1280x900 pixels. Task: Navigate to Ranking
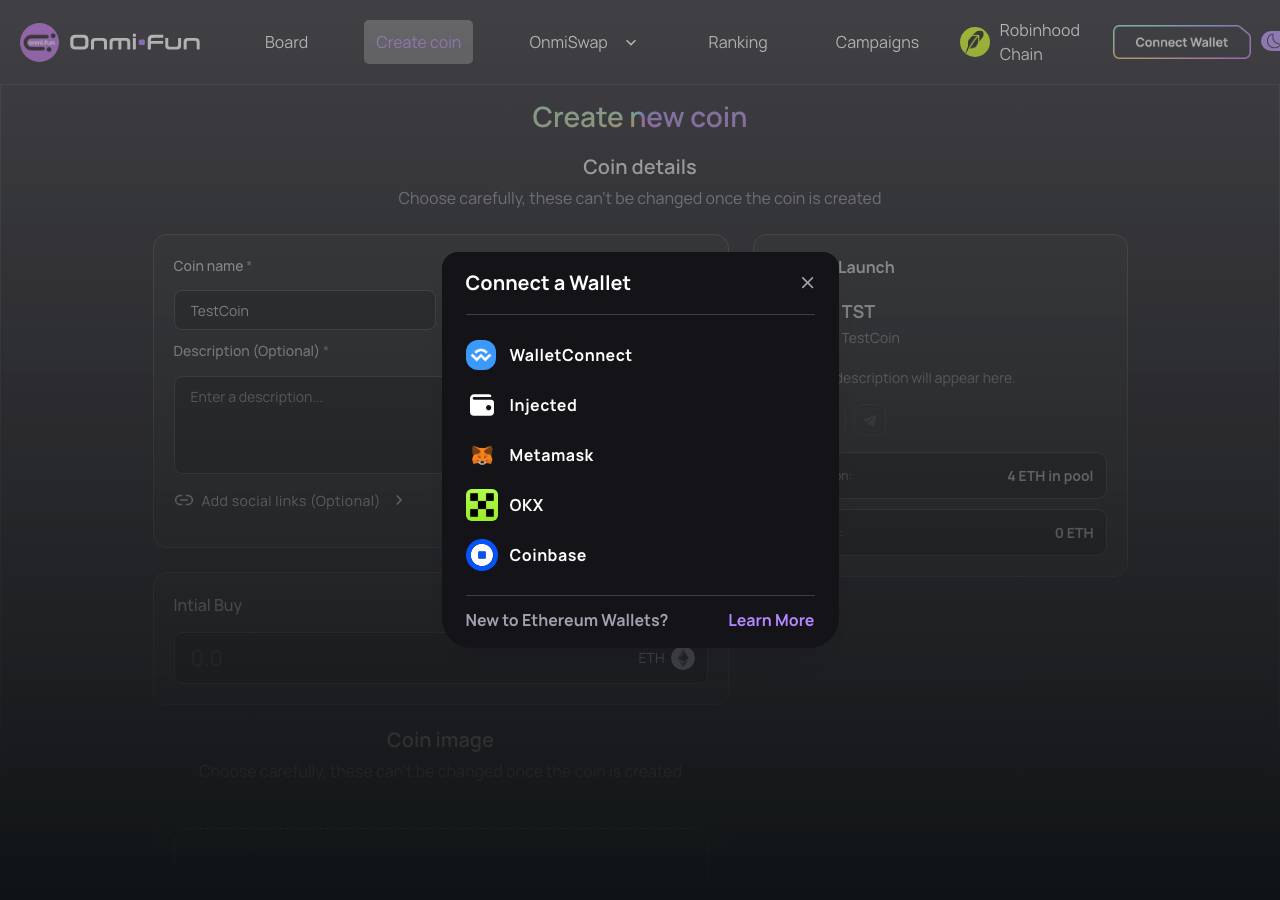click(x=738, y=42)
